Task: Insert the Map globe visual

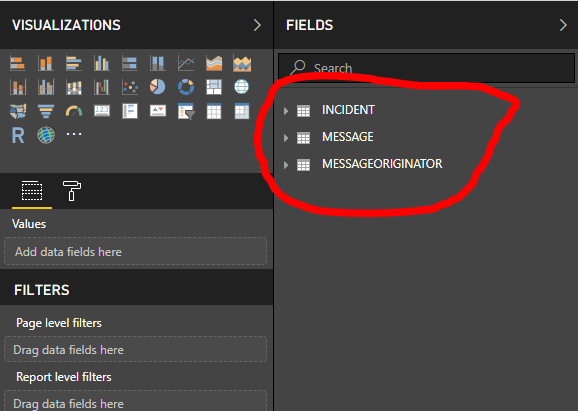Action: click(x=242, y=87)
